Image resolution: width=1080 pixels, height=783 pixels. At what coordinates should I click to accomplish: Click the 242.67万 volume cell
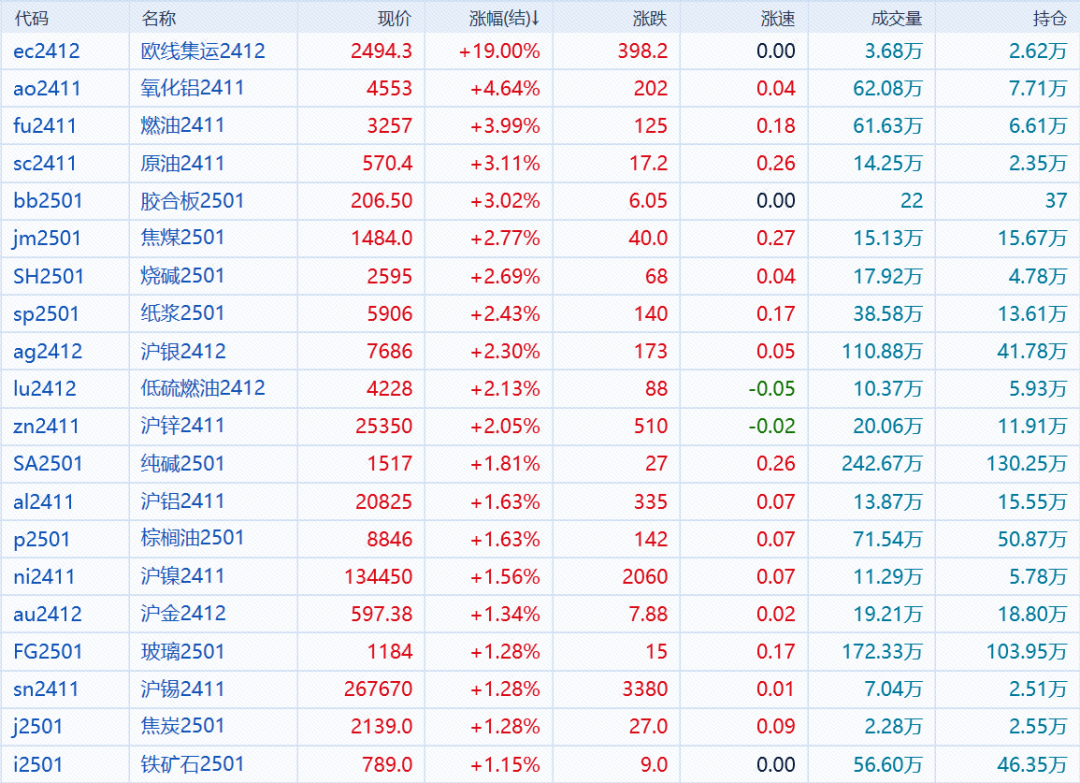pyautogui.click(x=882, y=464)
